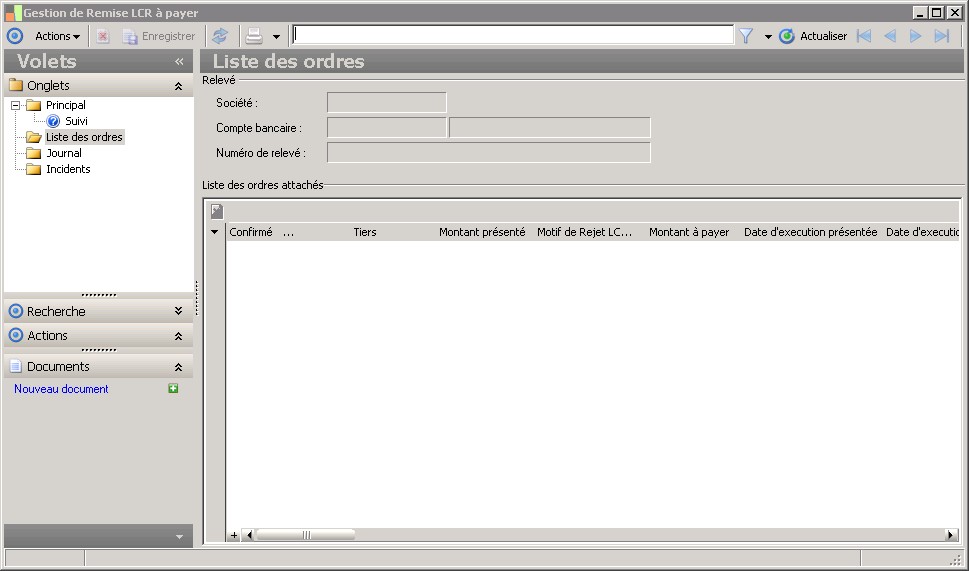Go to first record navigation icon
Screen dimensions: 969x571
coord(864,36)
